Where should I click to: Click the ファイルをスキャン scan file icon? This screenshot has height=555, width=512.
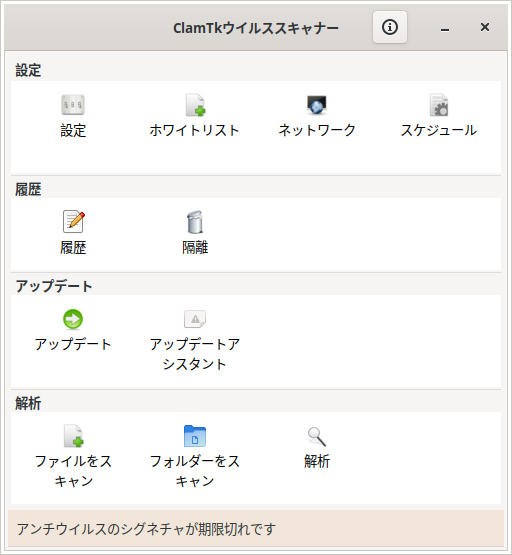[x=74, y=436]
